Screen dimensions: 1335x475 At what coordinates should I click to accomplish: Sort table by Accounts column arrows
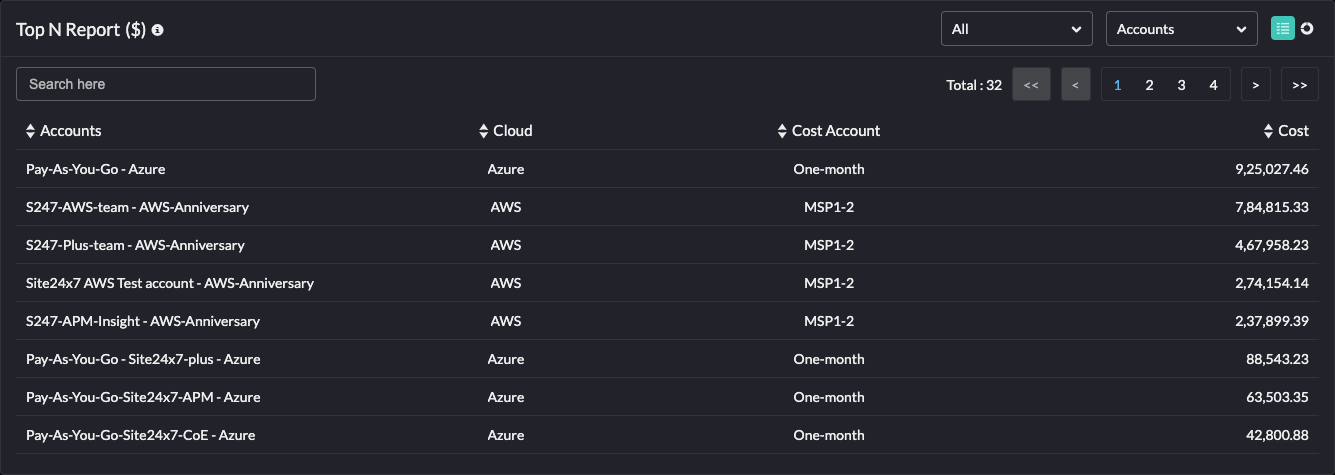[30, 131]
